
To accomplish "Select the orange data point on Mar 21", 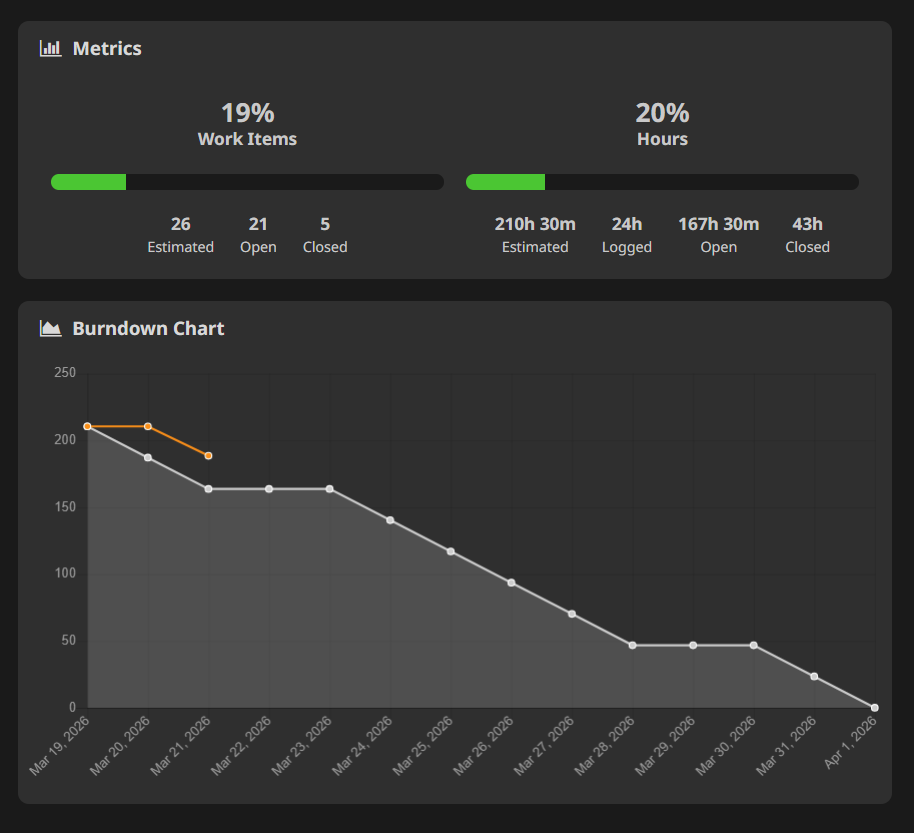I will point(208,455).
